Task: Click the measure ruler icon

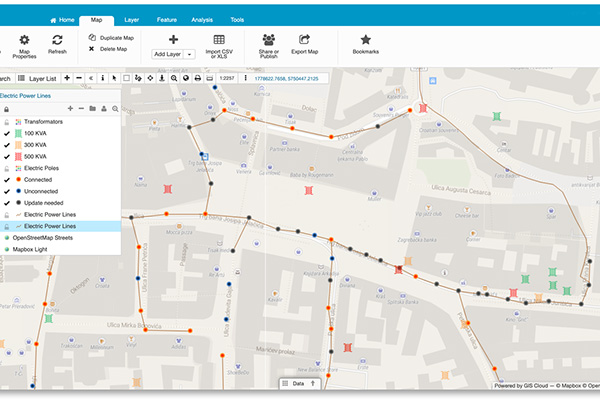Action: click(x=210, y=78)
